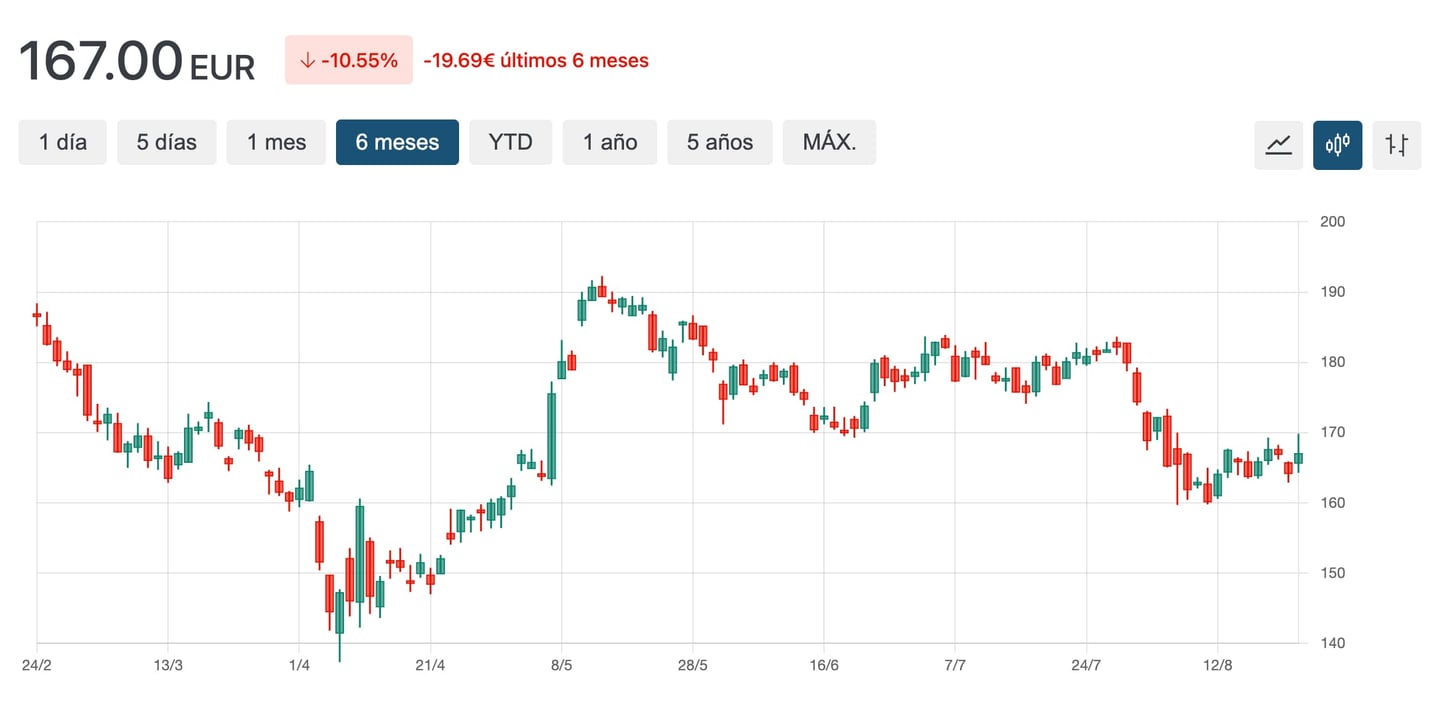Select the candlestick chart type icon
The height and width of the screenshot is (703, 1440).
coord(1337,144)
